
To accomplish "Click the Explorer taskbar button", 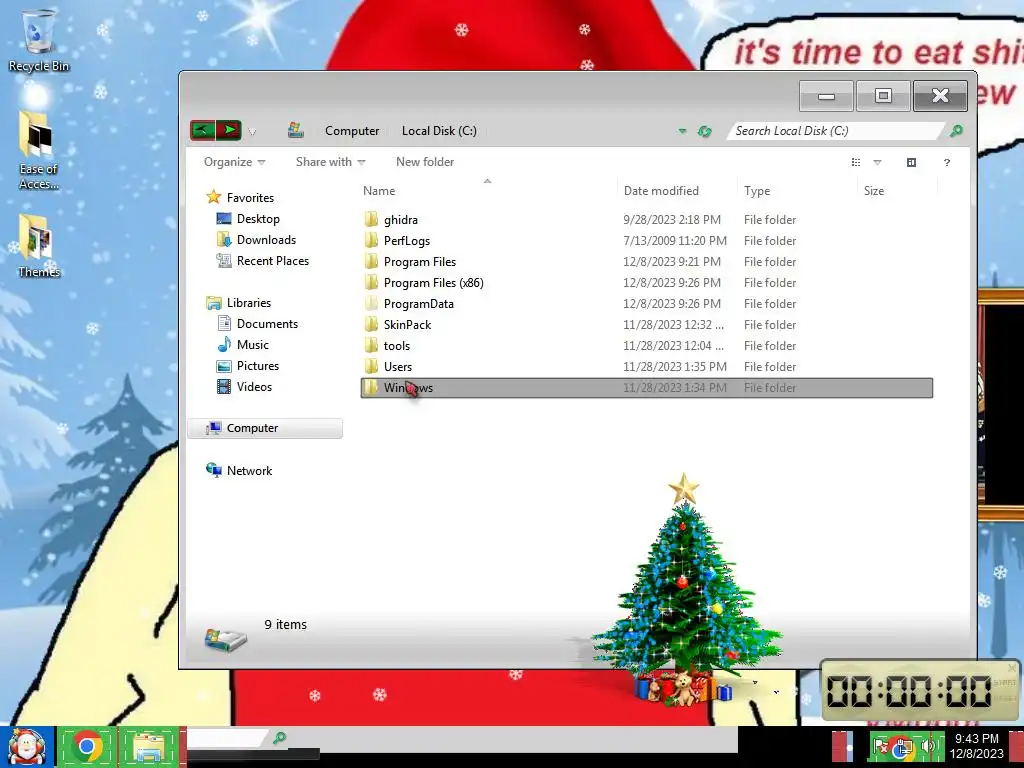I will click(150, 746).
